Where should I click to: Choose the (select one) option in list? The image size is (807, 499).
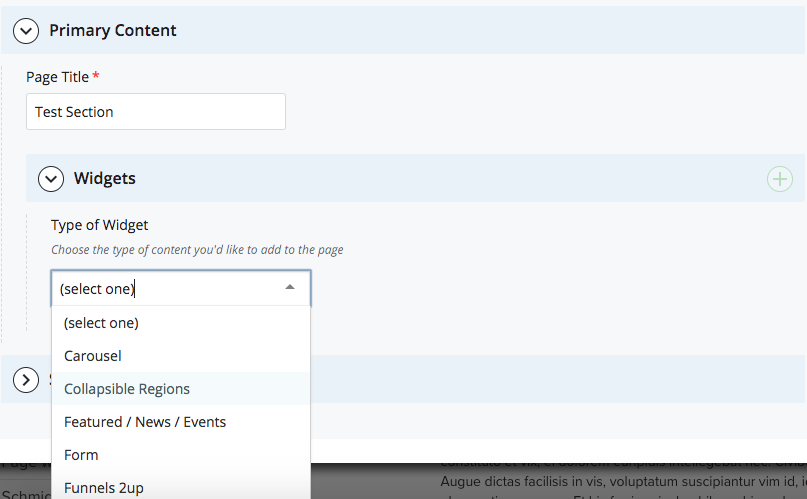[x=181, y=323]
